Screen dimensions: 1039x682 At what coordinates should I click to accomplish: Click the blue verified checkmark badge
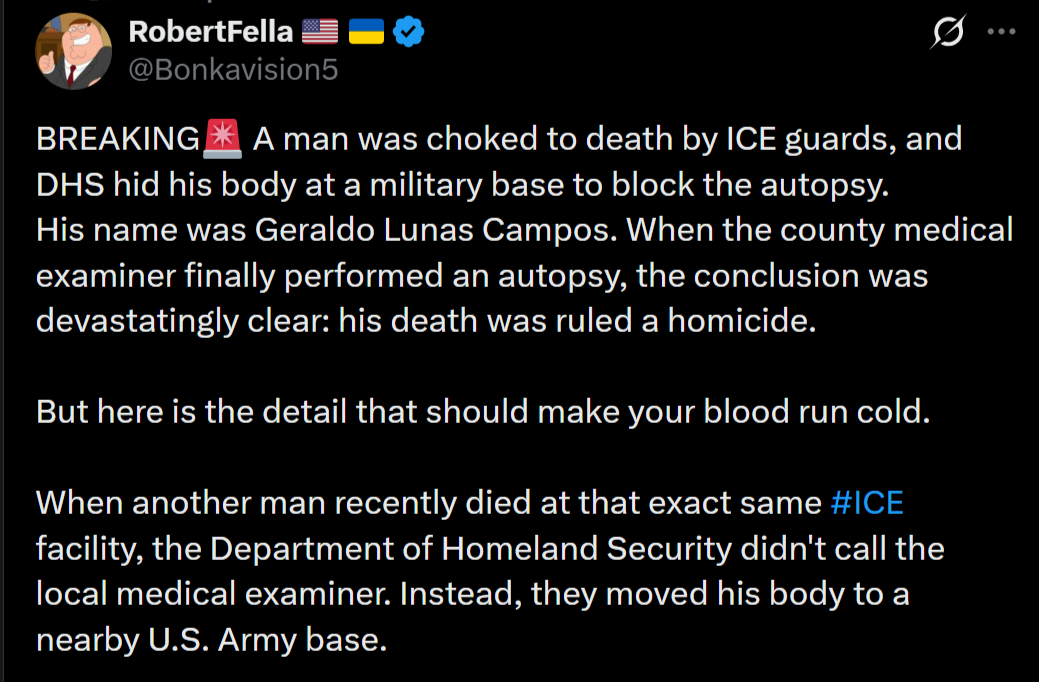click(x=408, y=32)
